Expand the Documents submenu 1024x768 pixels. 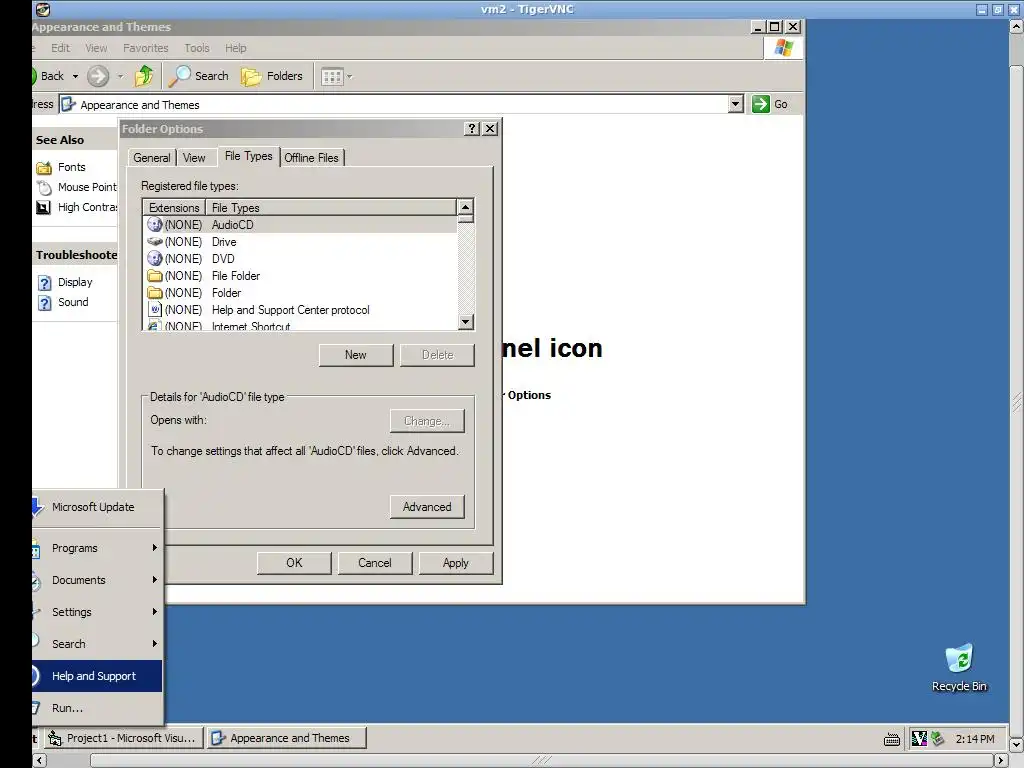tap(97, 580)
